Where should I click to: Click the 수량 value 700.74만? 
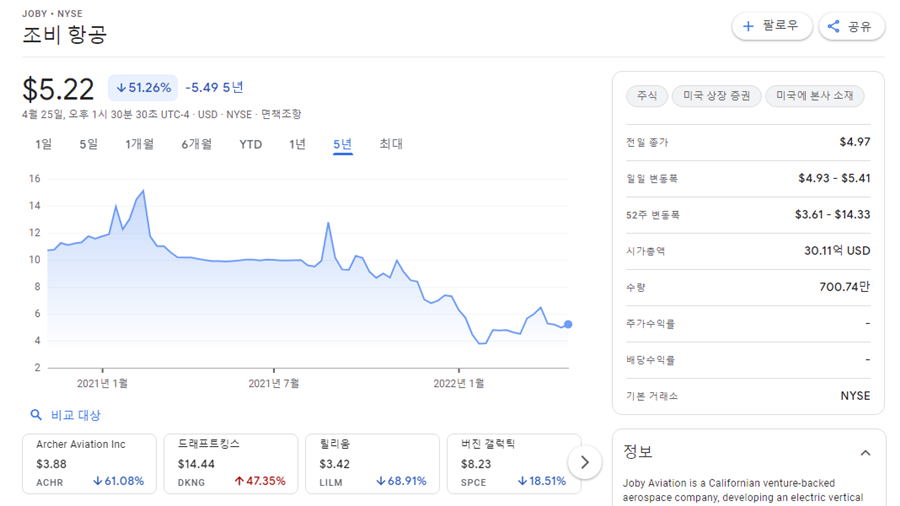(x=844, y=287)
